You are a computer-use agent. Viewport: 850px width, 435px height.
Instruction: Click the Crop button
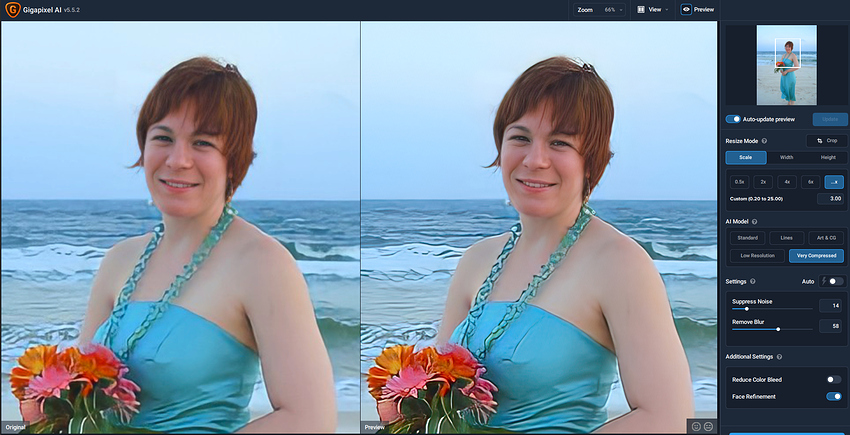(827, 141)
